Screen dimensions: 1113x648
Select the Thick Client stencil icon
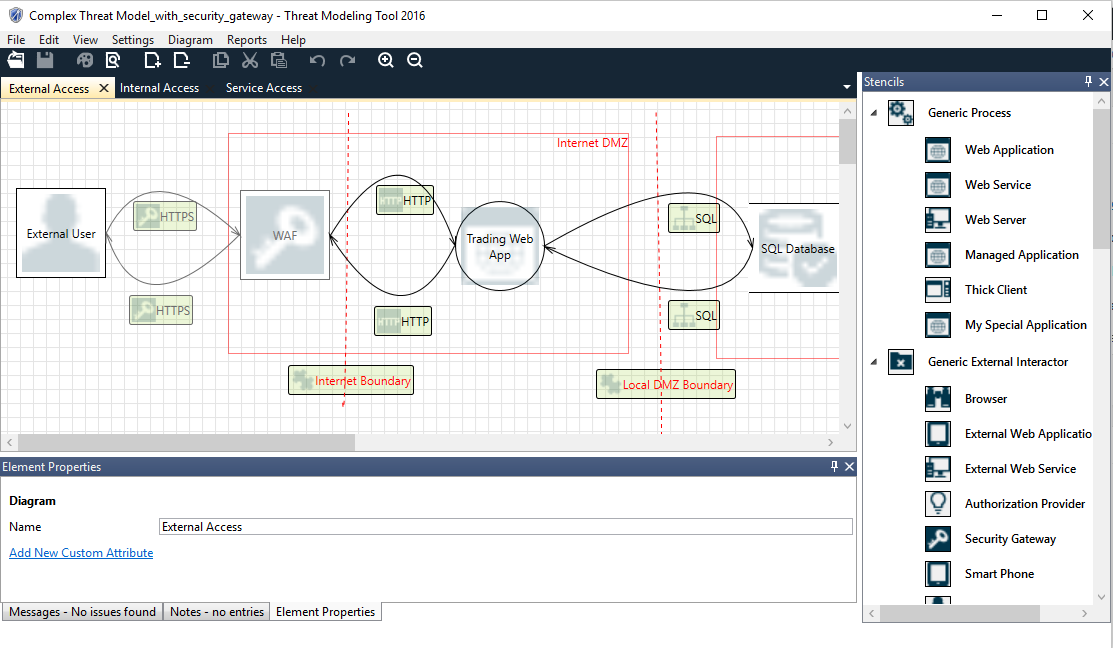(938, 290)
